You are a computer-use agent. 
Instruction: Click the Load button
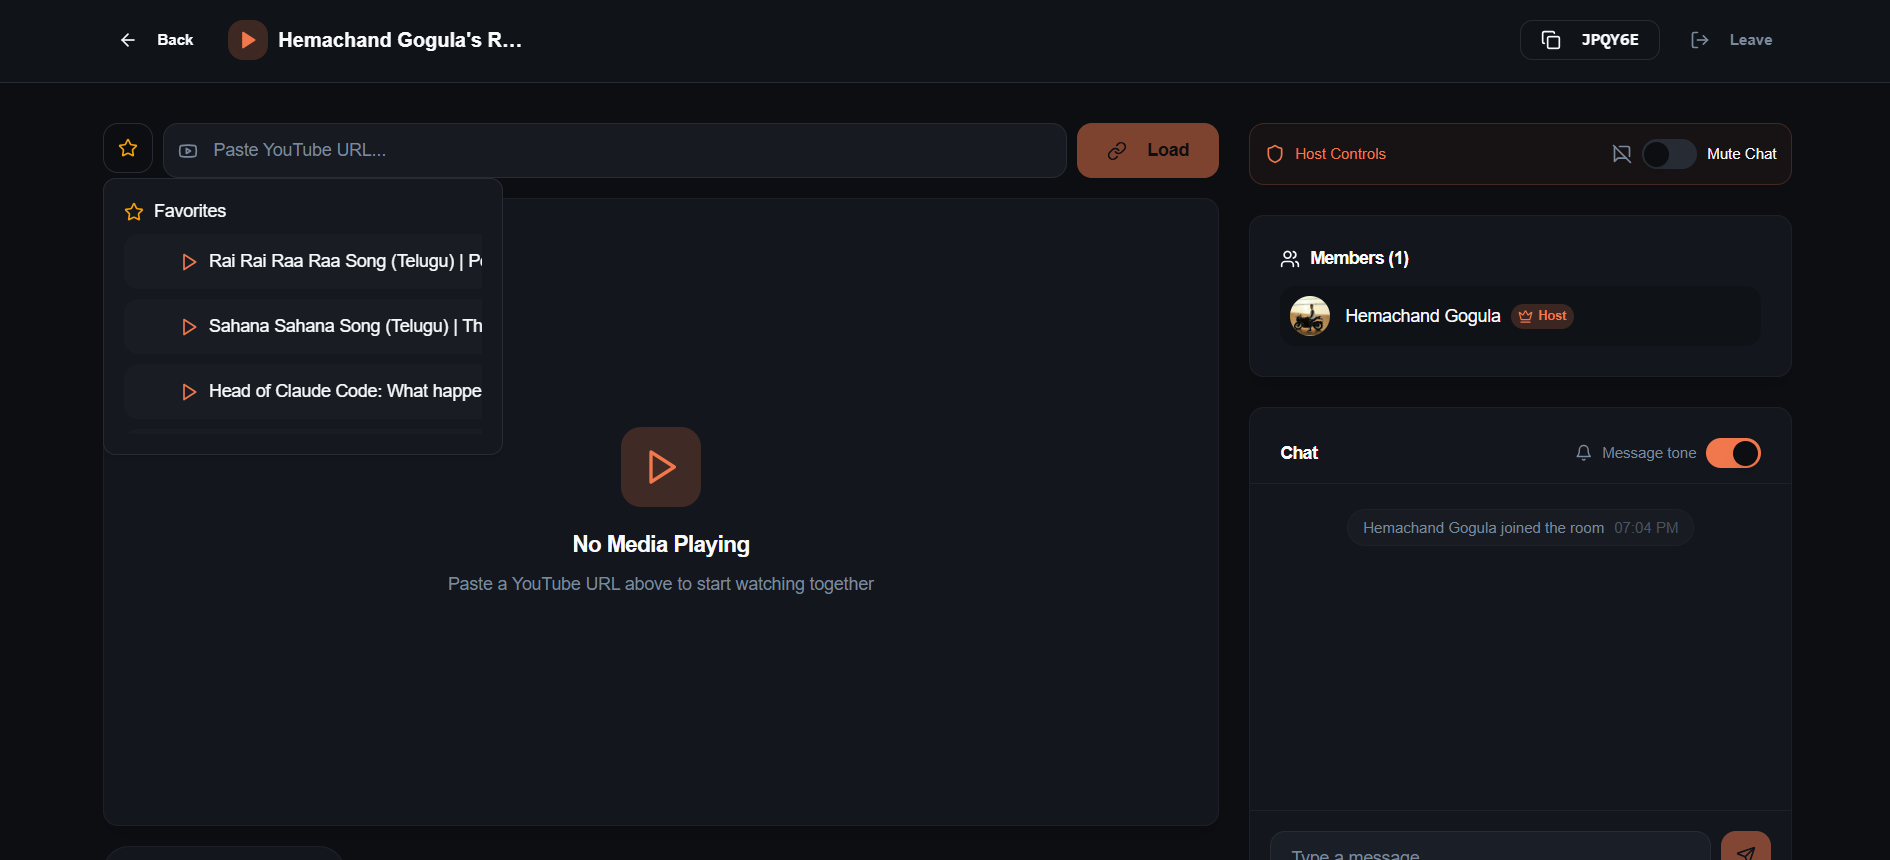coord(1148,150)
